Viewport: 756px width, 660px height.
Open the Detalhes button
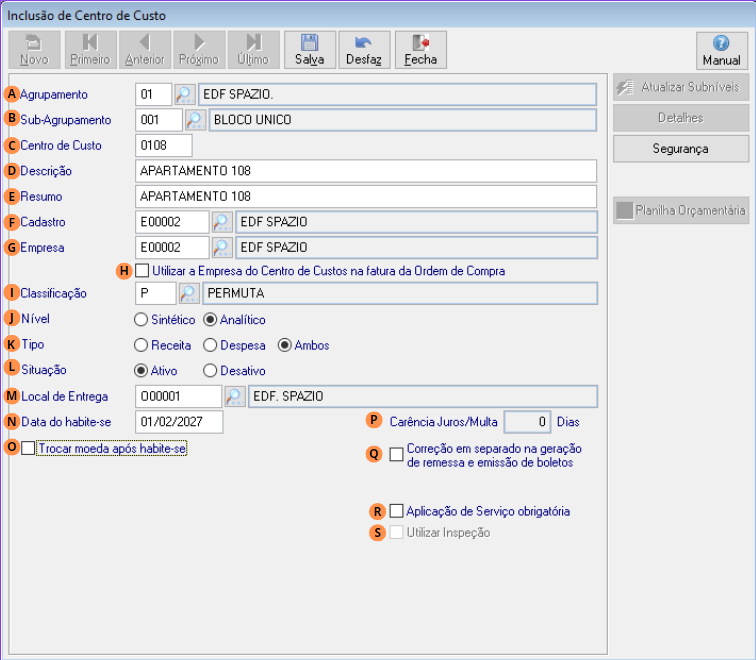tap(681, 118)
